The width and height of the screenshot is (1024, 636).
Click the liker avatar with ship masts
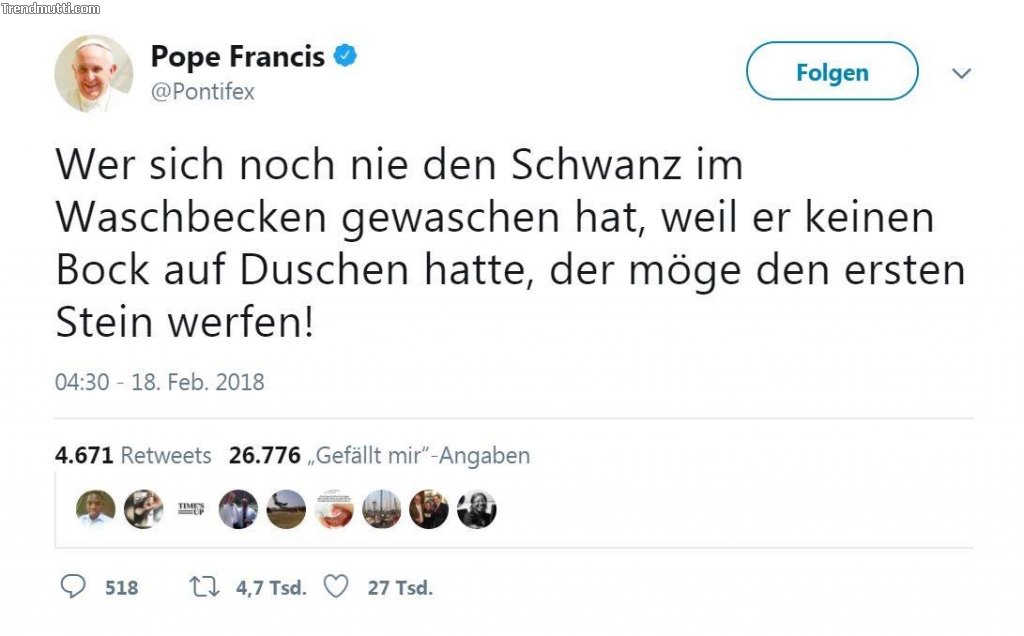(381, 509)
